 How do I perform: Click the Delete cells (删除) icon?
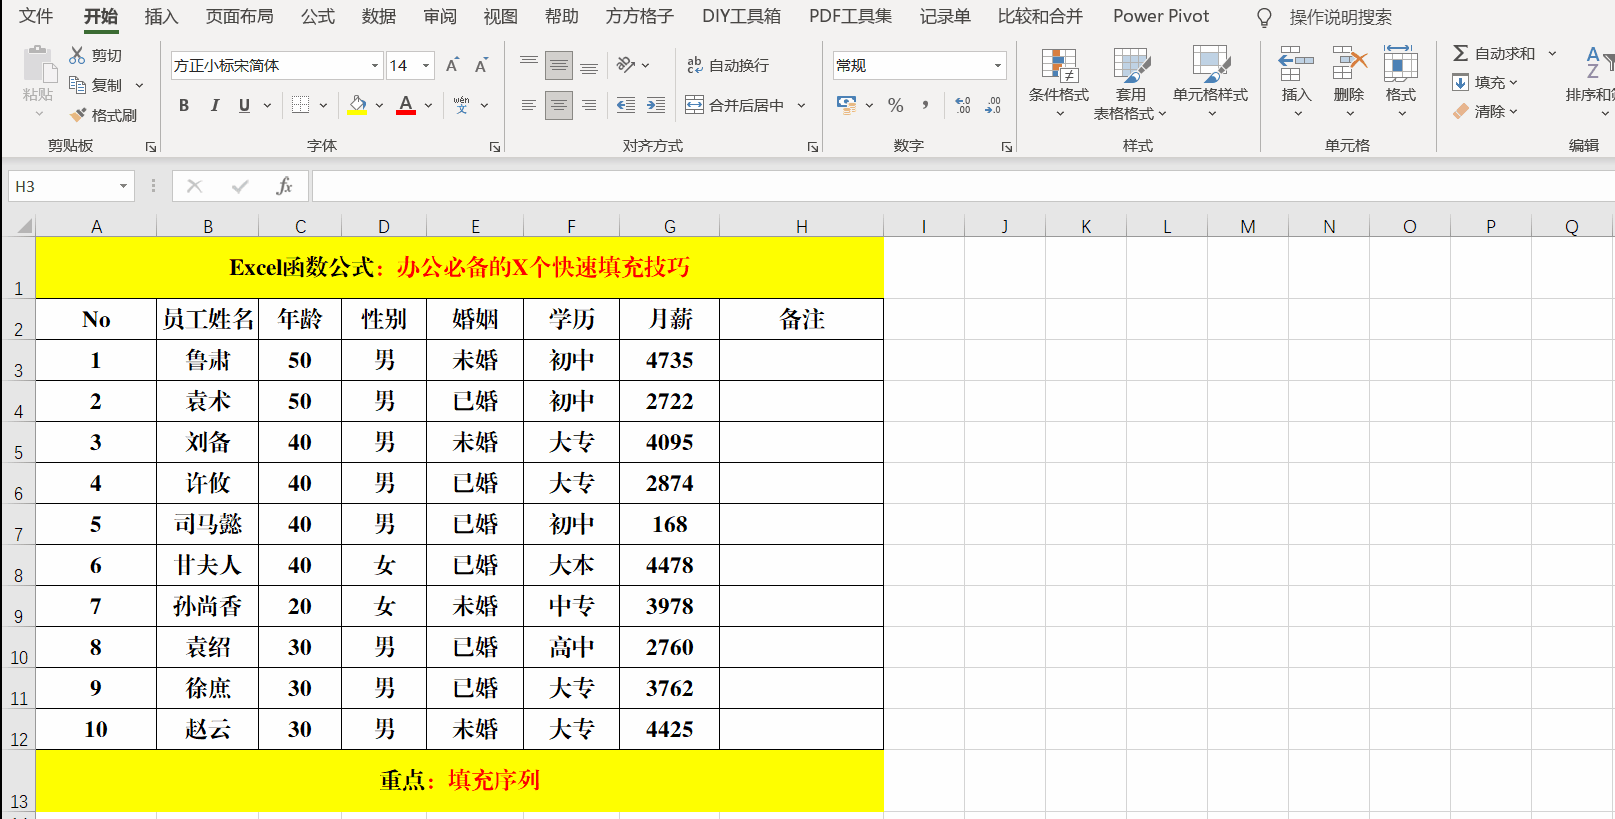[1349, 64]
